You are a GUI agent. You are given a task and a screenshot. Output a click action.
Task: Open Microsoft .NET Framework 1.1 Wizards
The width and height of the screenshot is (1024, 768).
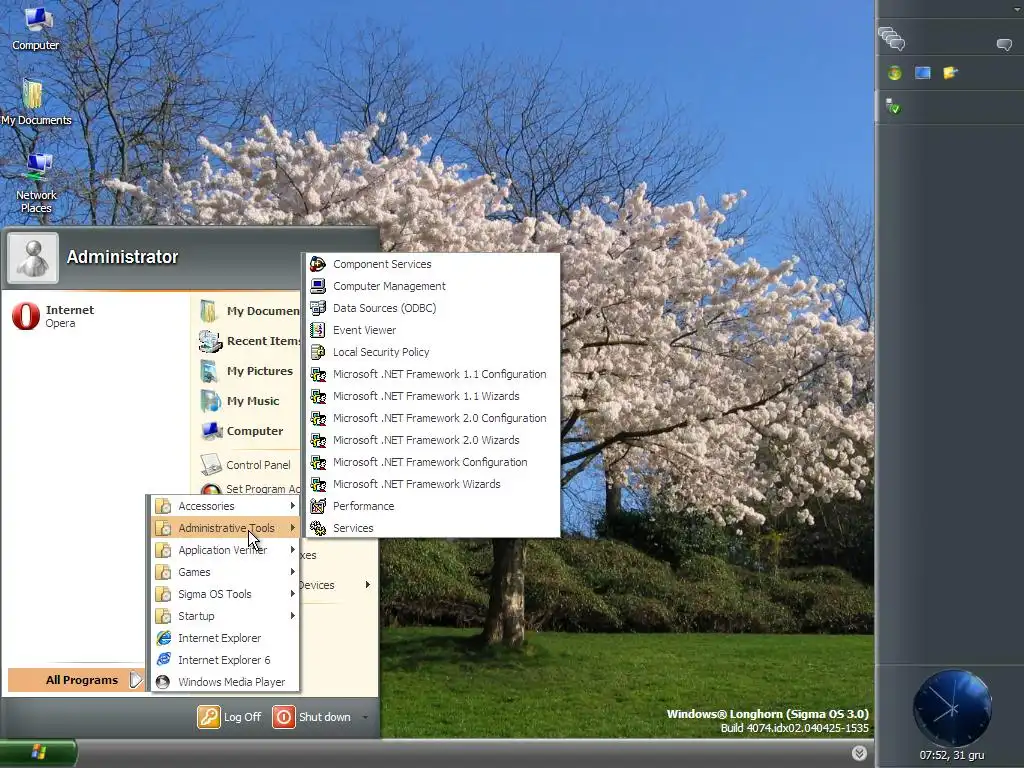432,396
